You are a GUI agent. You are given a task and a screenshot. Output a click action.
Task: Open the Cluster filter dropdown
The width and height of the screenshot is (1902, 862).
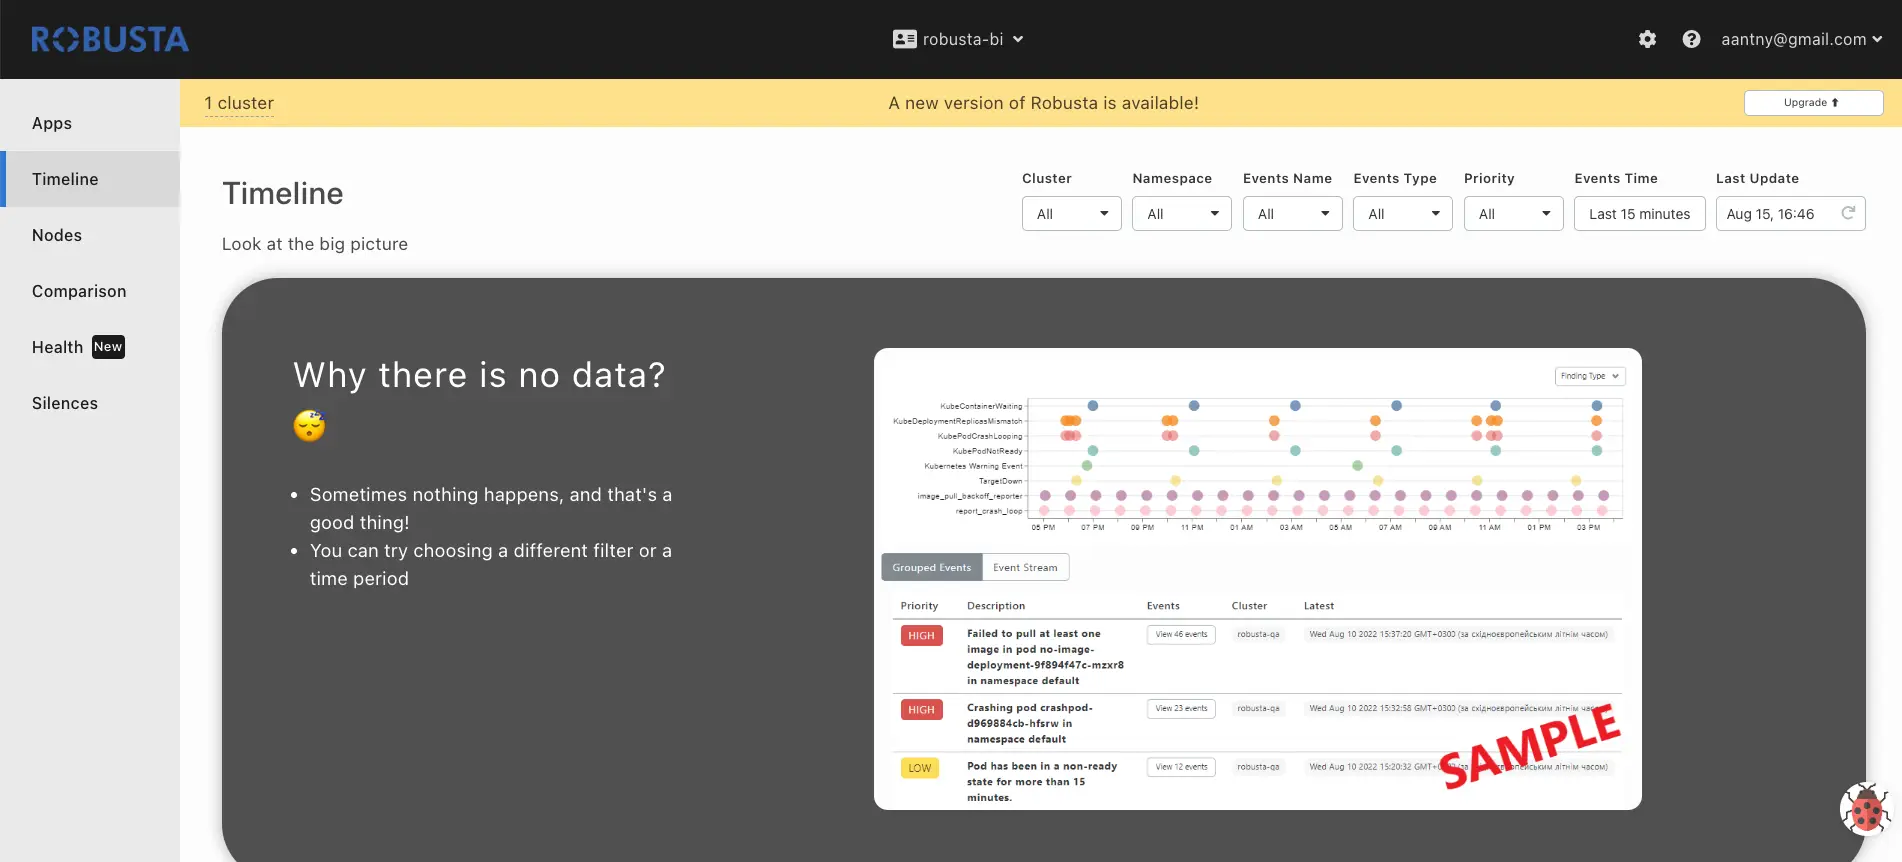pyautogui.click(x=1071, y=214)
